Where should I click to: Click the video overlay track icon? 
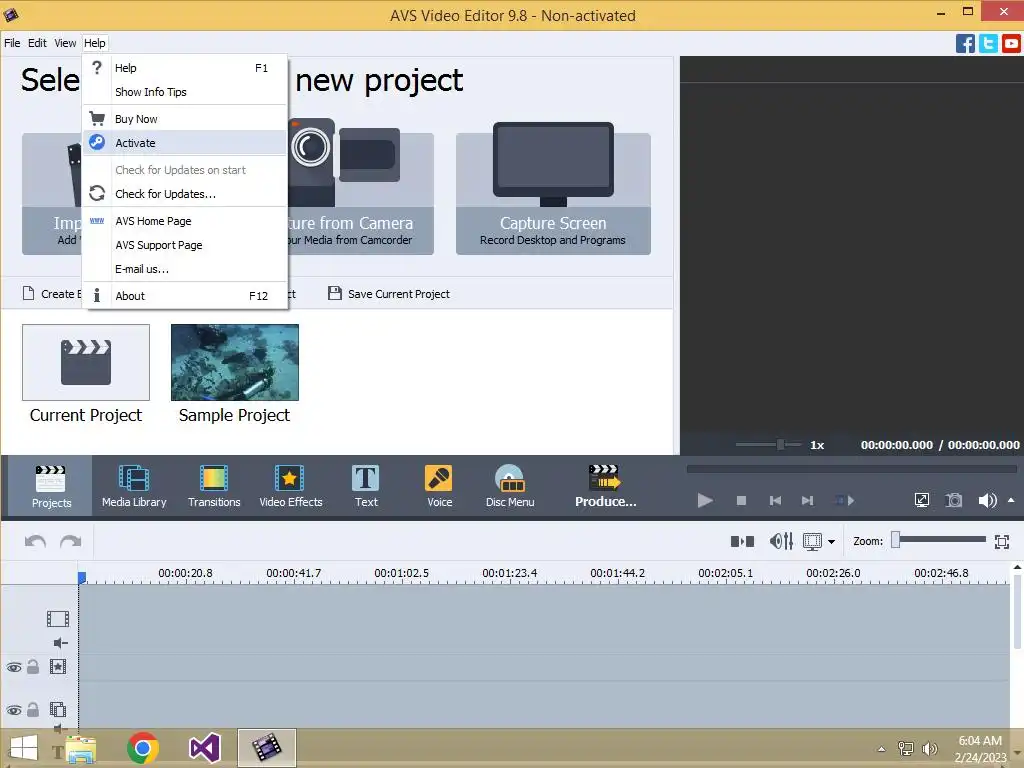click(x=57, y=709)
